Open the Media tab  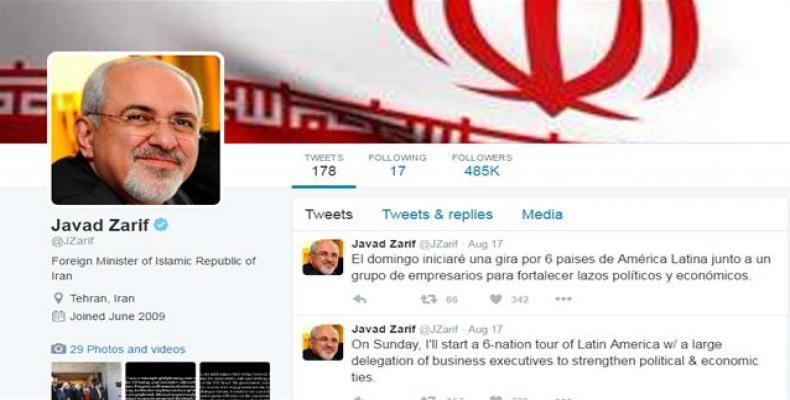click(542, 215)
